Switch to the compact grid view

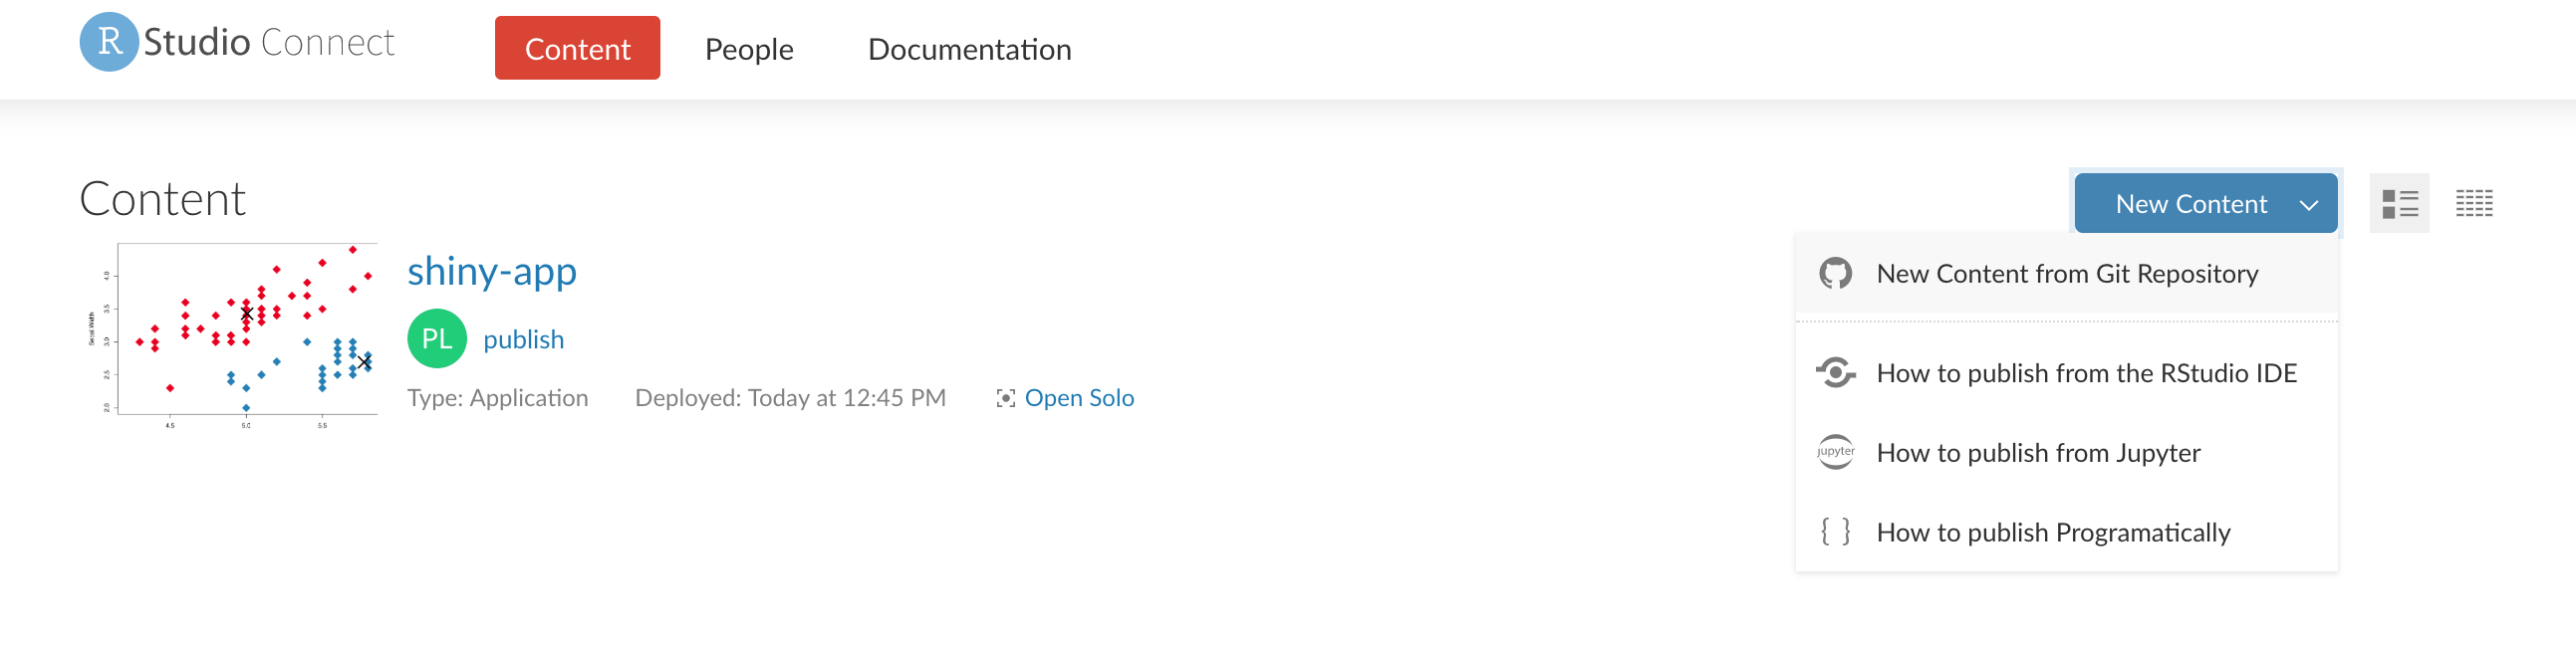(2474, 204)
